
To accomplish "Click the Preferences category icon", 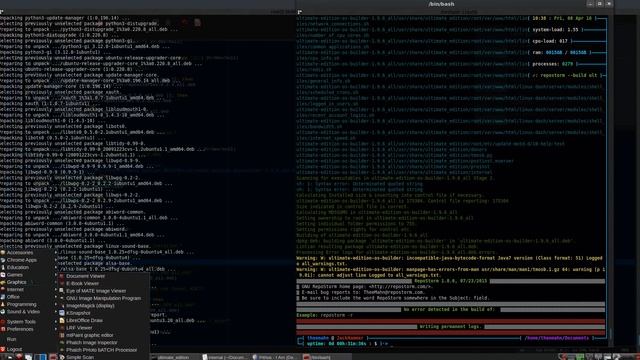I will (x=3, y=329).
